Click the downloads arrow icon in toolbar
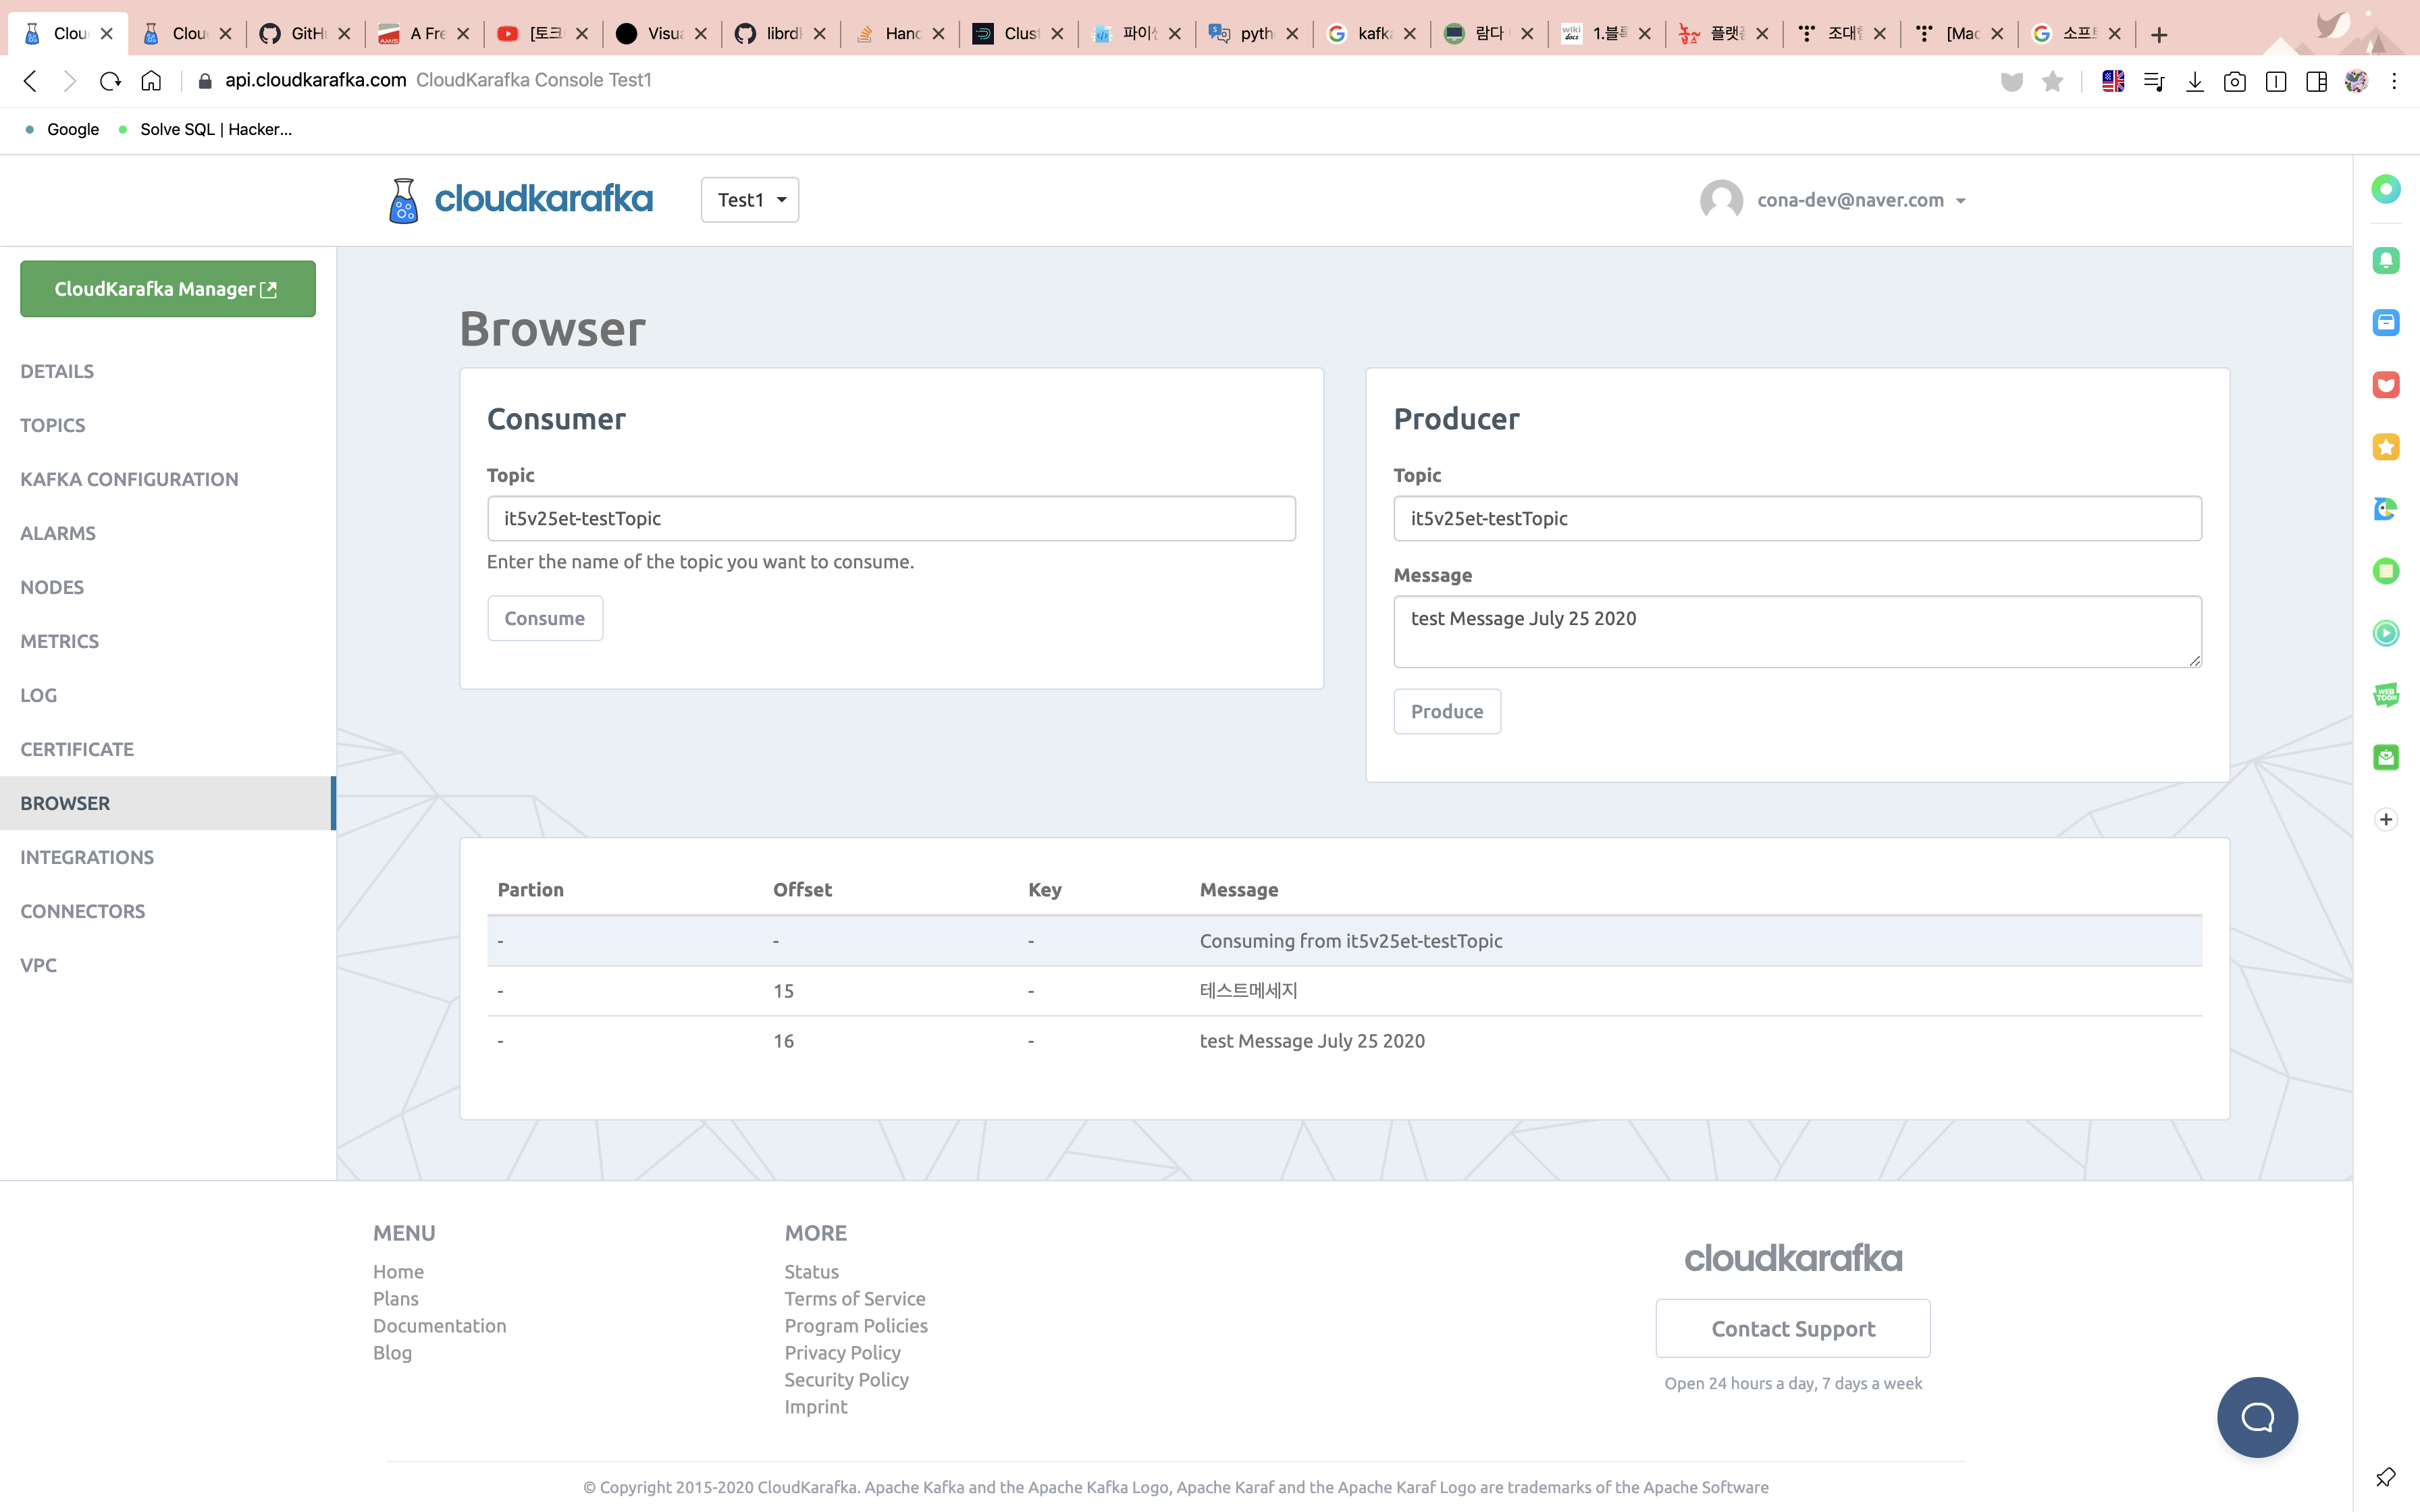Screen dimensions: 2420x1512 (x=2194, y=82)
